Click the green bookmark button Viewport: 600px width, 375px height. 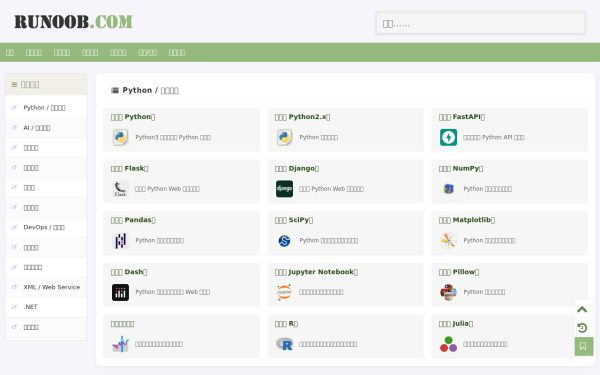pos(584,346)
